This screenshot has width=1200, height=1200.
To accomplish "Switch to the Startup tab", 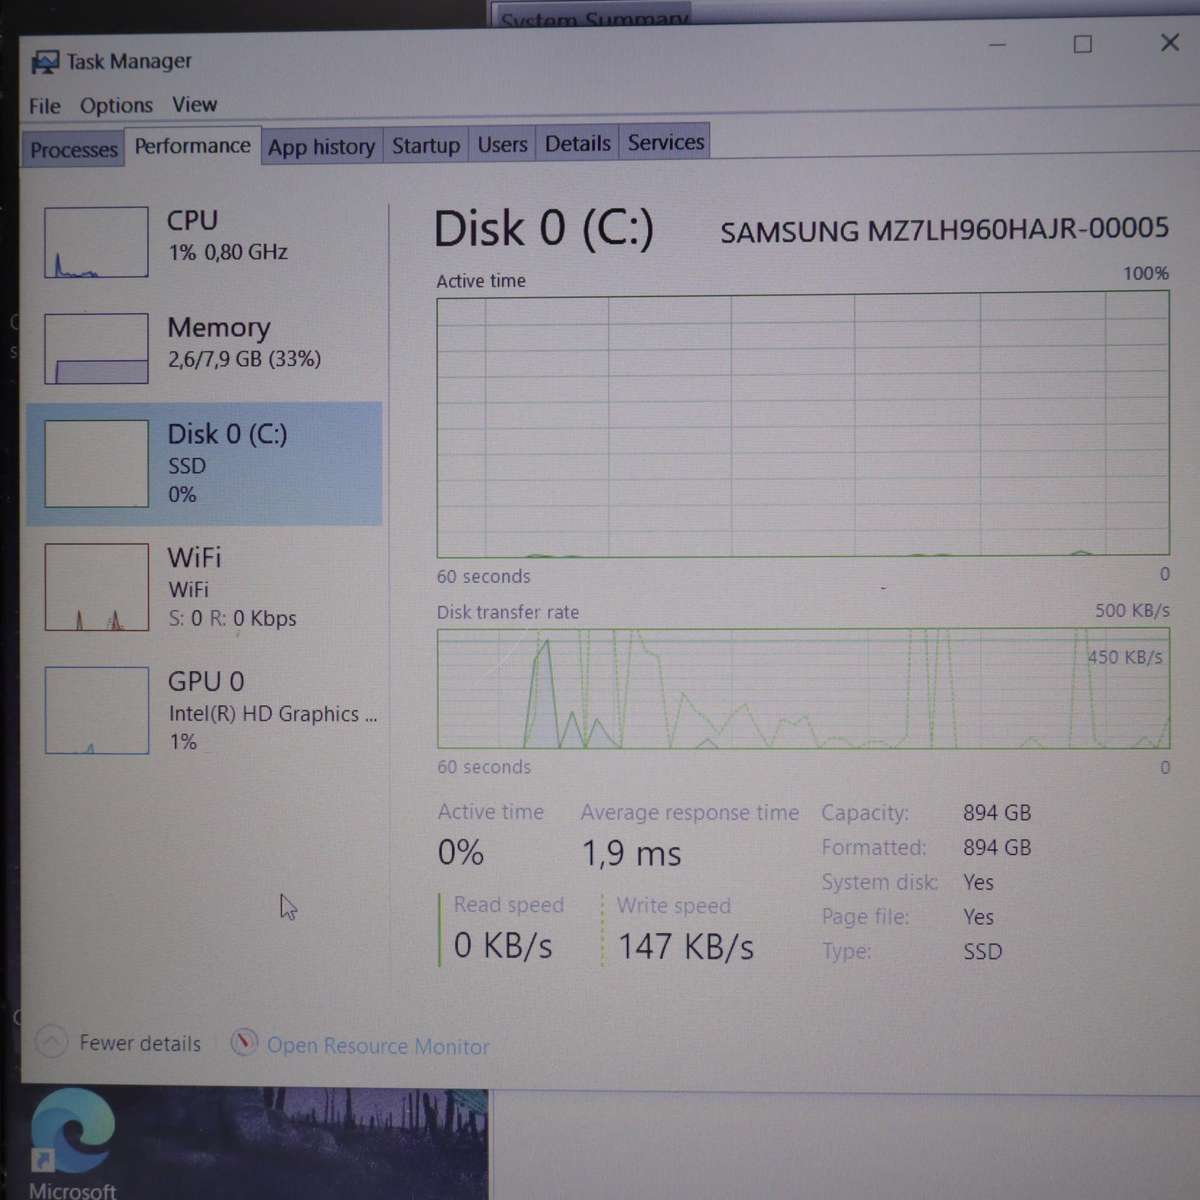I will click(425, 144).
